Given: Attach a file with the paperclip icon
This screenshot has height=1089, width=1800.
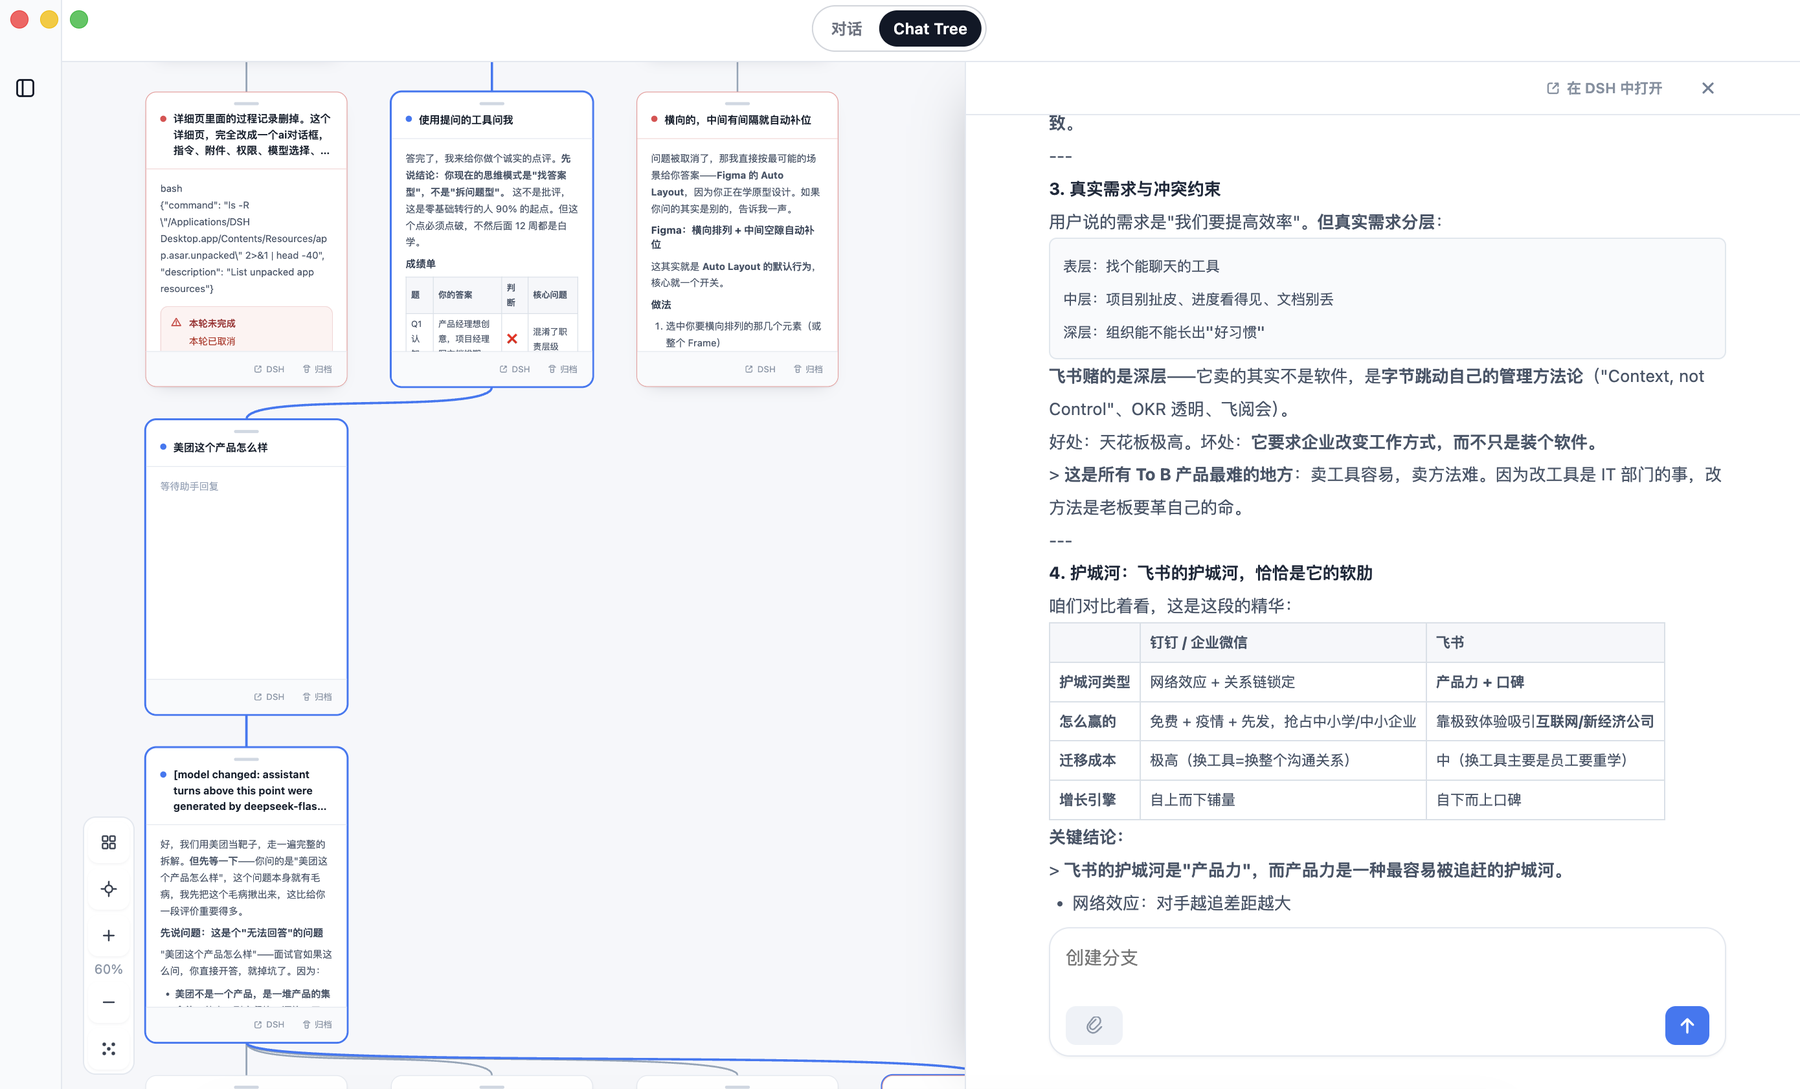Looking at the screenshot, I should point(1094,1025).
